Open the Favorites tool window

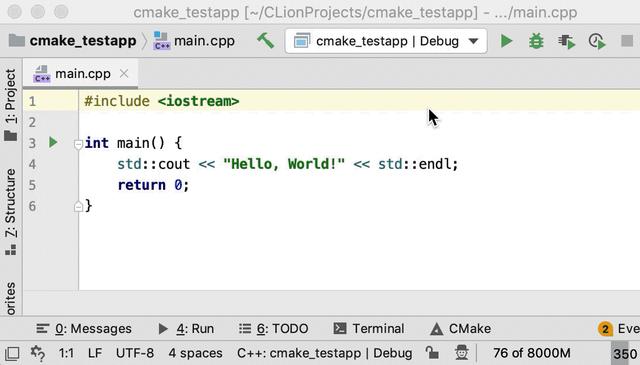[x=11, y=298]
